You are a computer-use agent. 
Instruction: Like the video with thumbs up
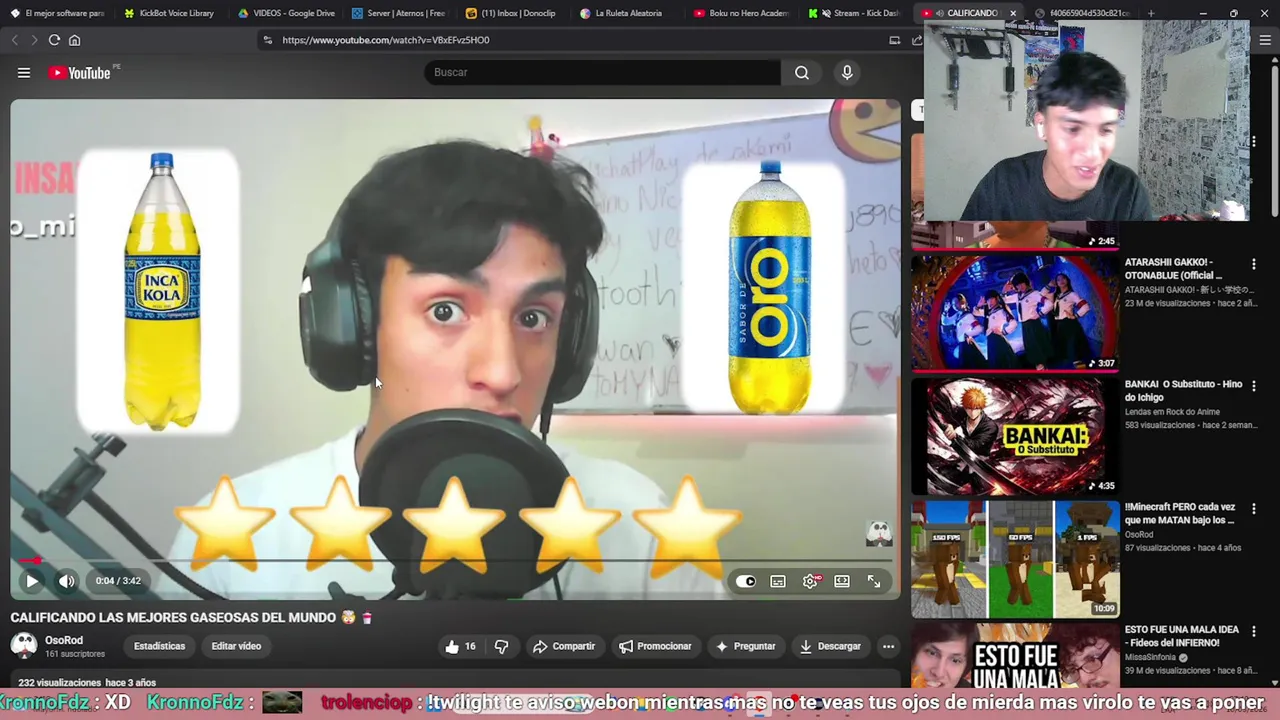point(460,646)
